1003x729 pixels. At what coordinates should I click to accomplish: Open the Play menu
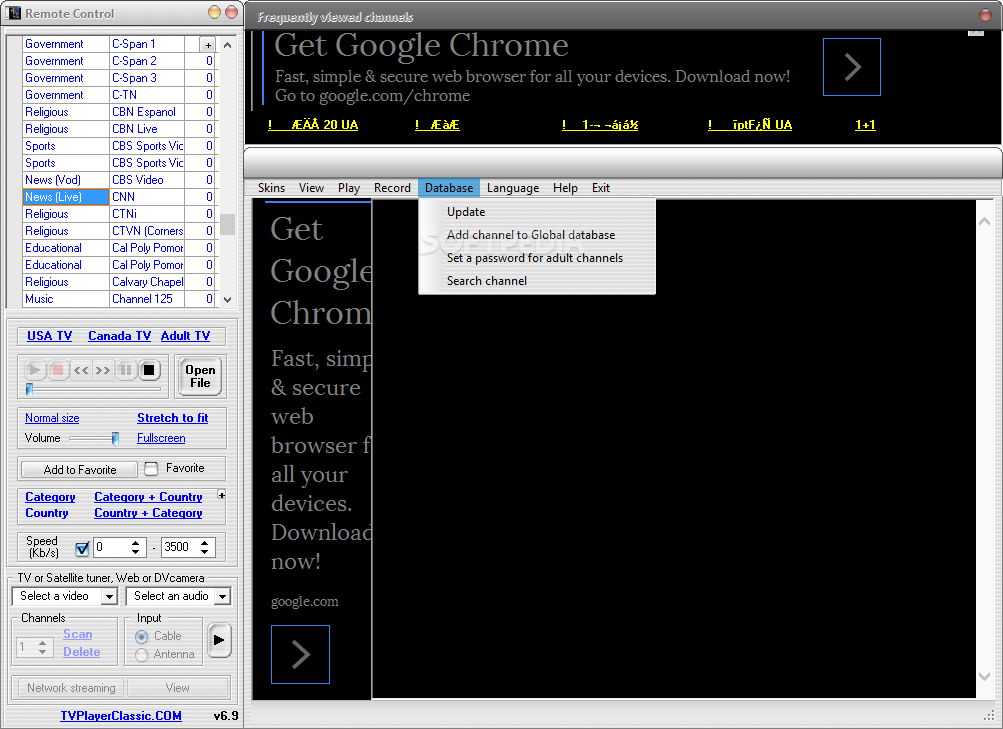coord(349,188)
